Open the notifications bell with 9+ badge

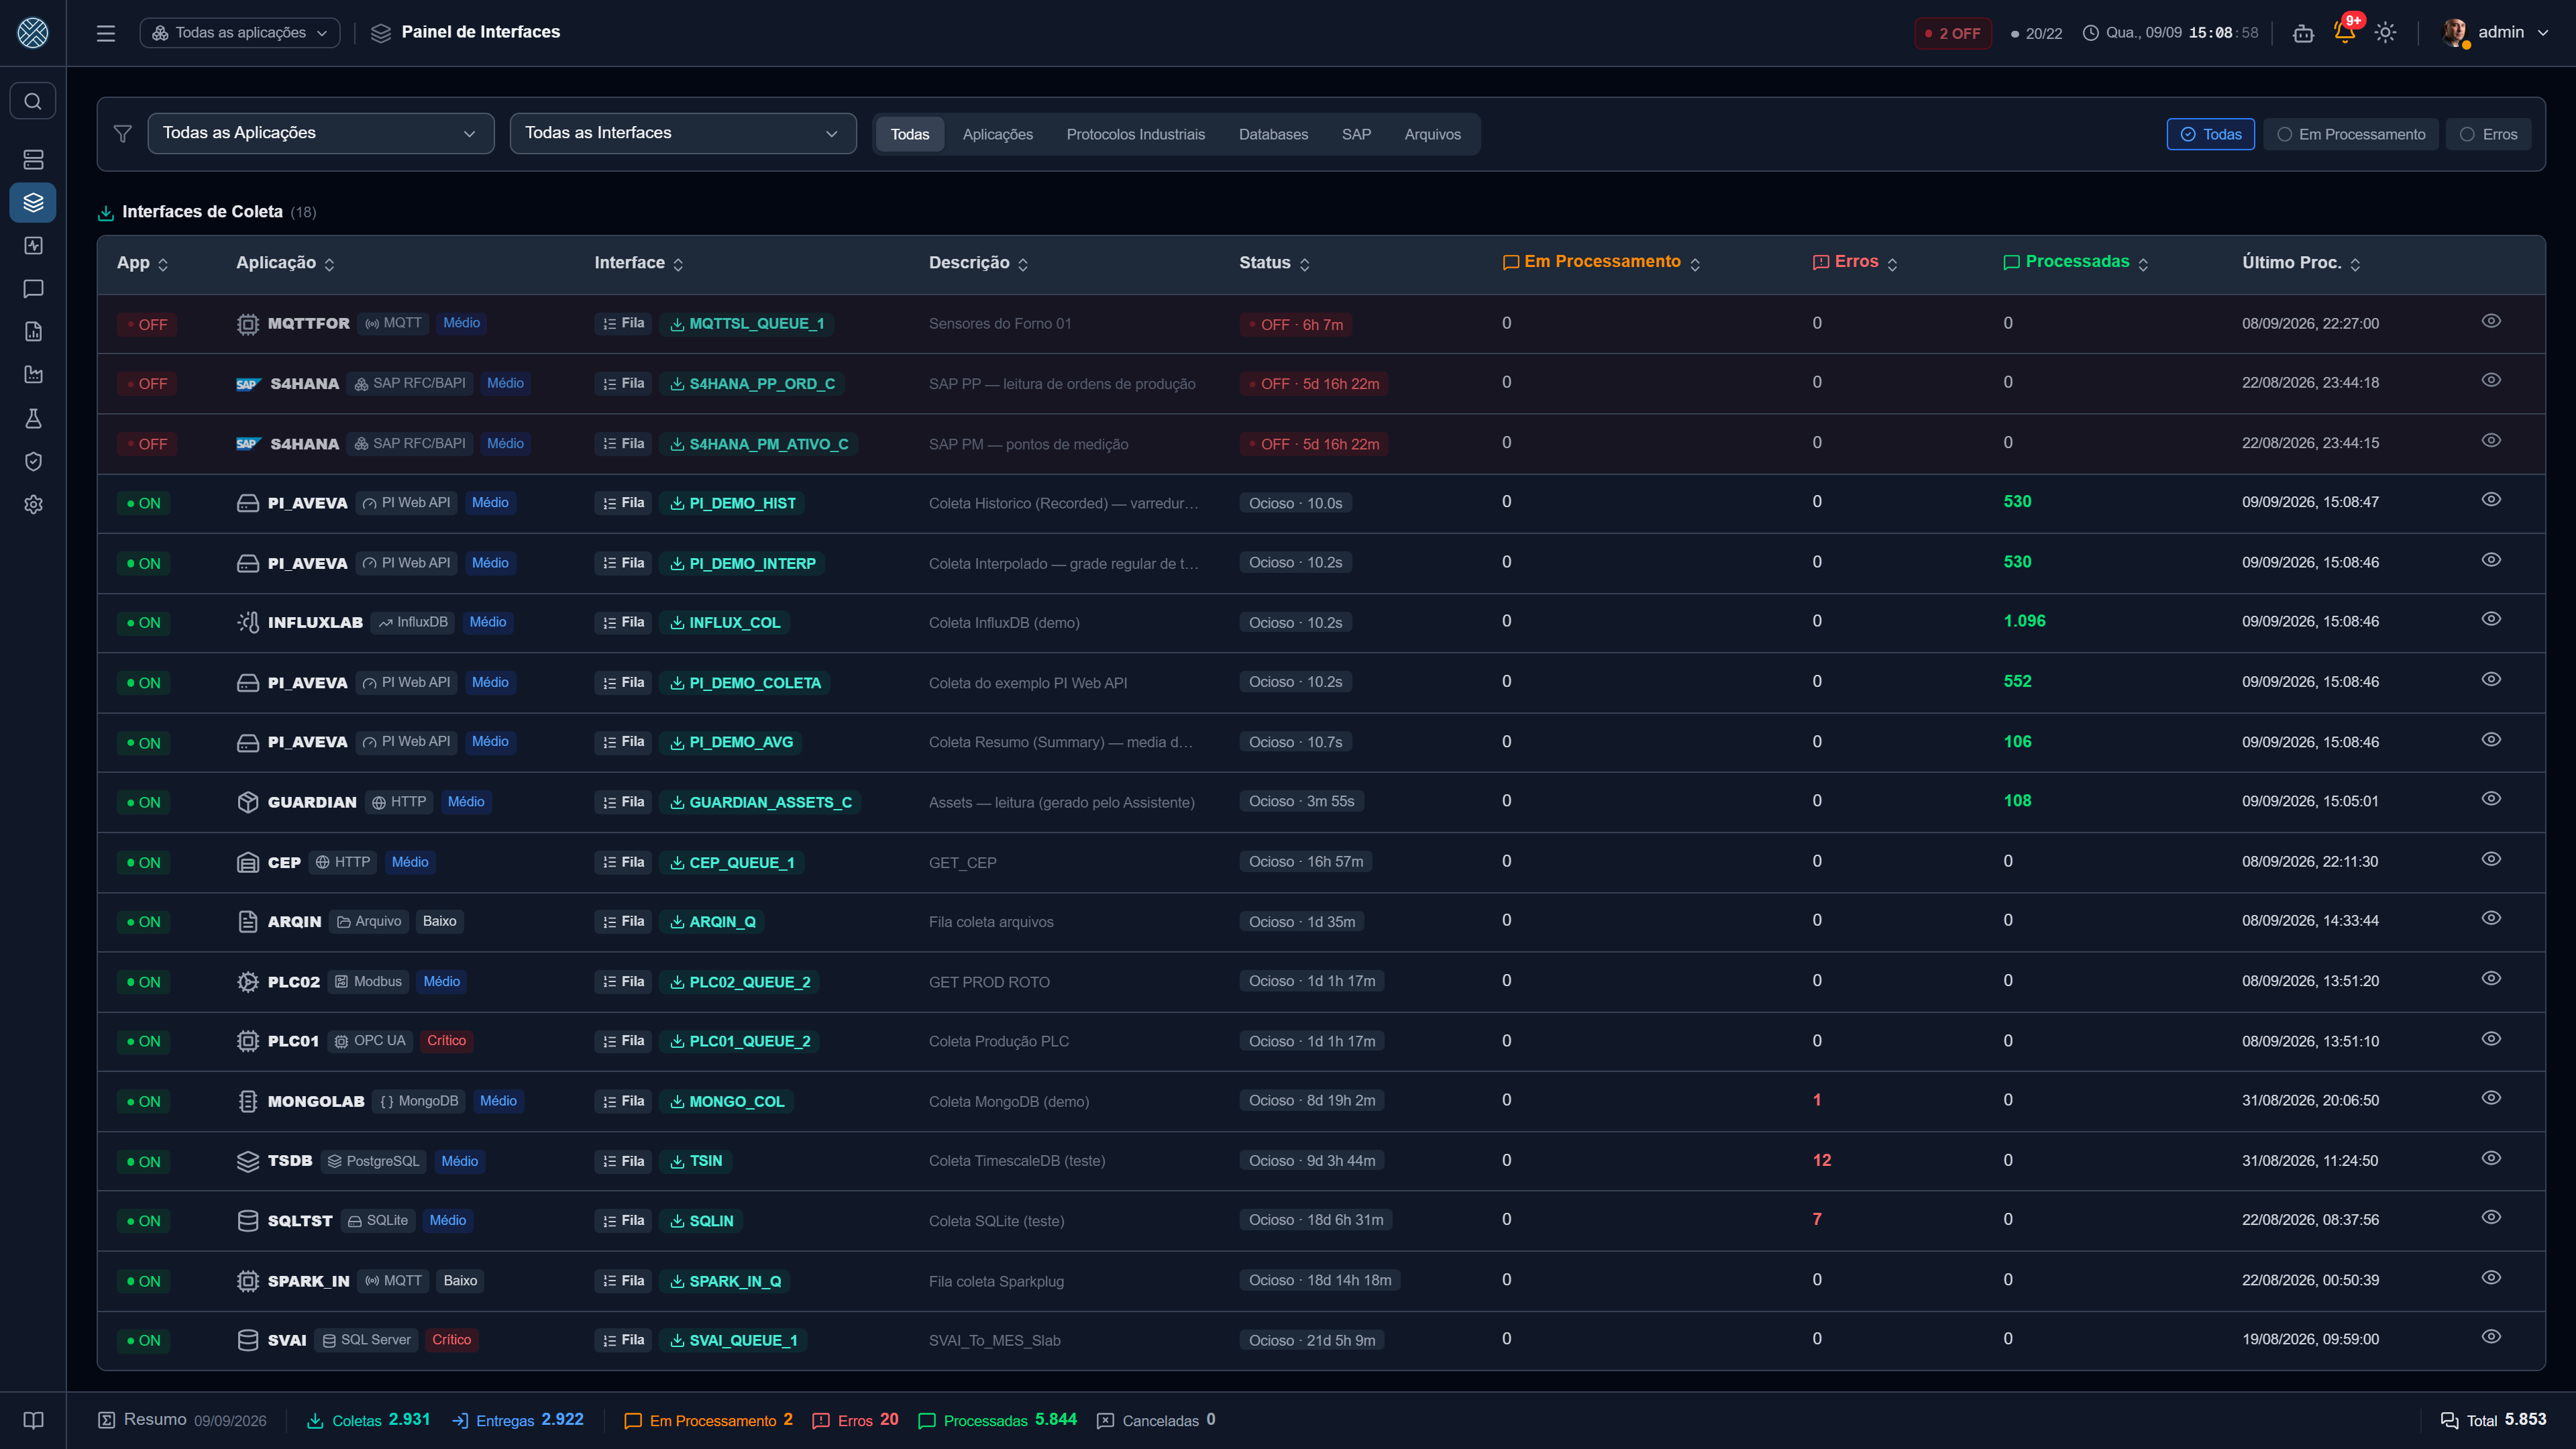2344,32
